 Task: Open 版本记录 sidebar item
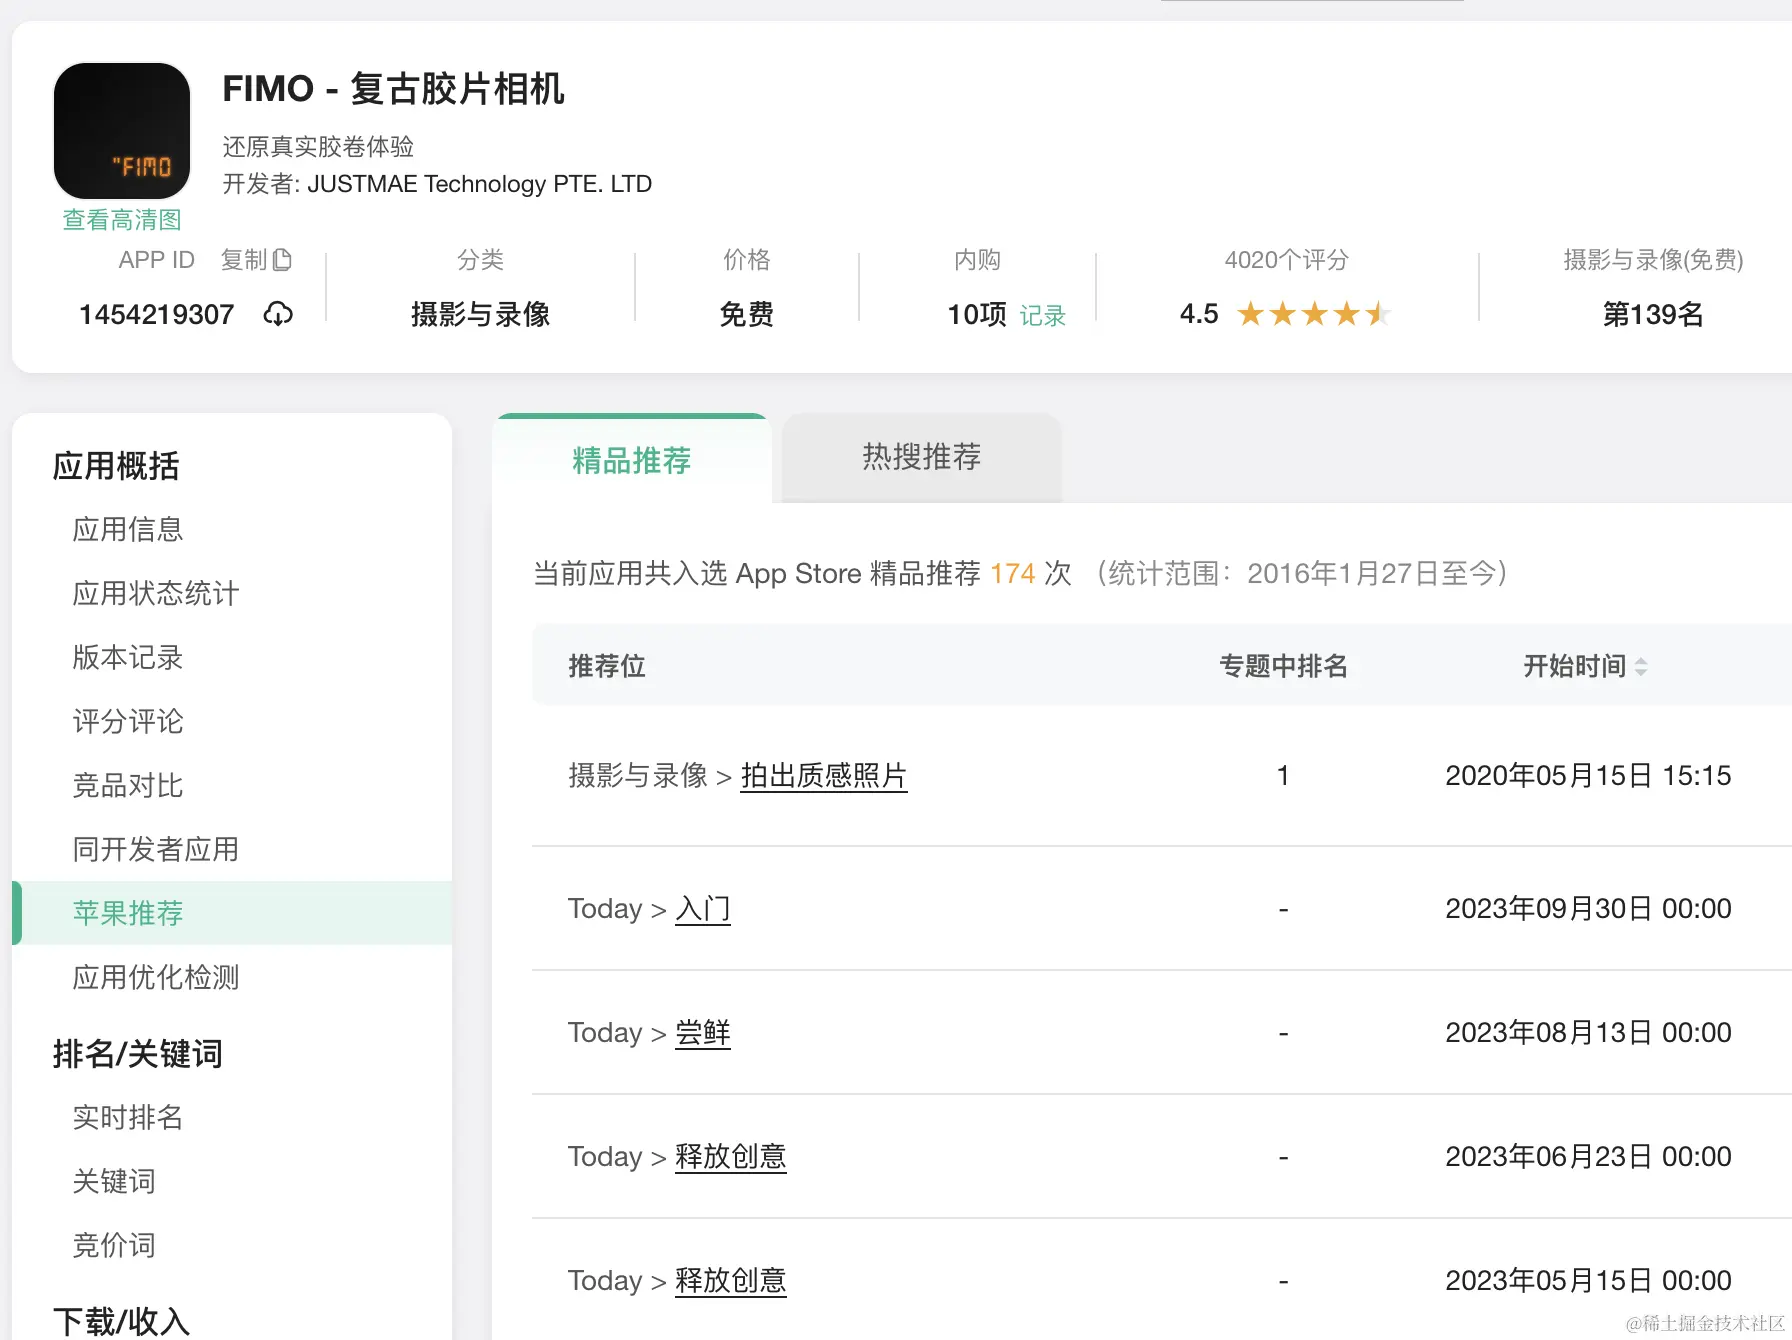128,657
